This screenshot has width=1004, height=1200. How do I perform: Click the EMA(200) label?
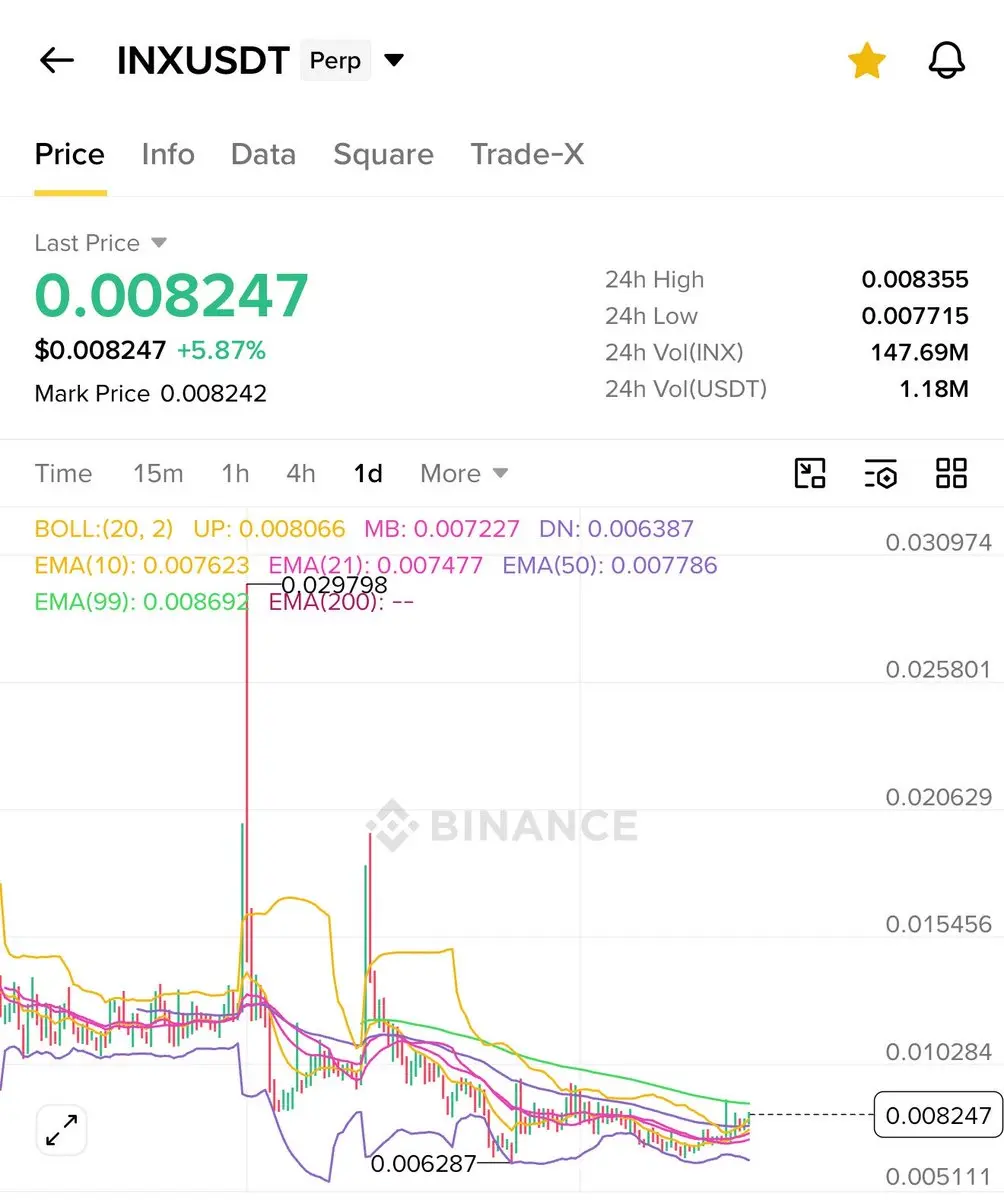pos(341,602)
